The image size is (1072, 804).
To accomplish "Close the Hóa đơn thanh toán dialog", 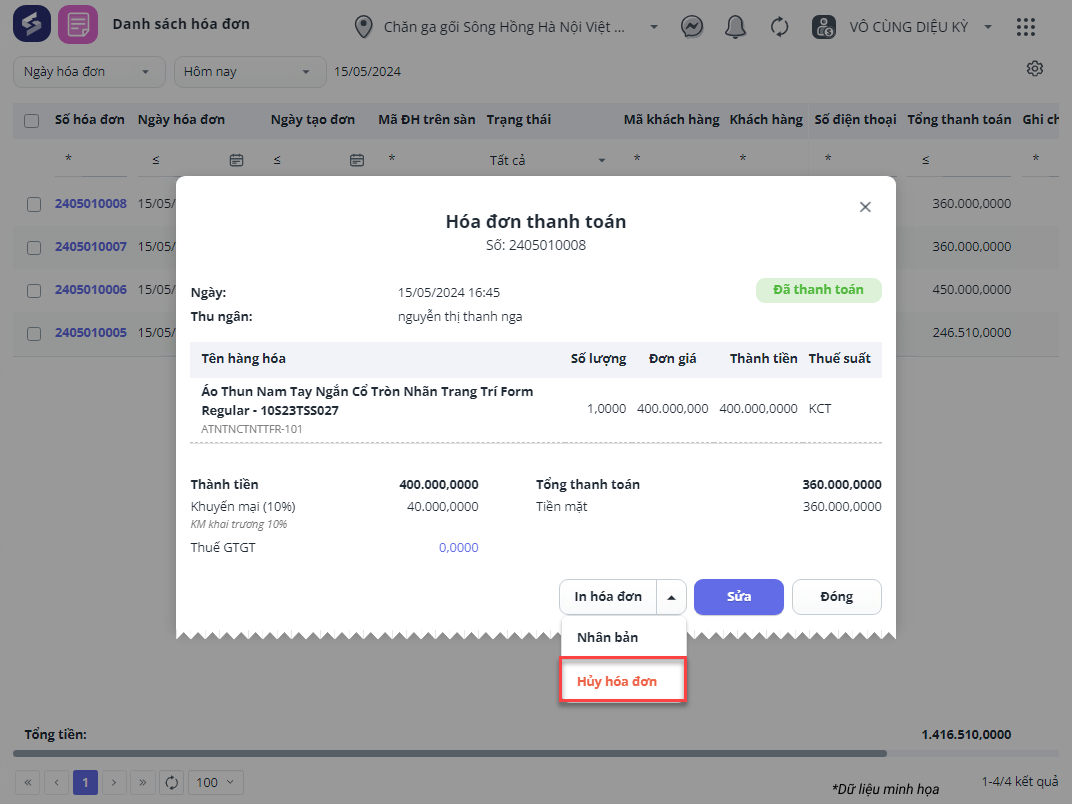I will [865, 207].
